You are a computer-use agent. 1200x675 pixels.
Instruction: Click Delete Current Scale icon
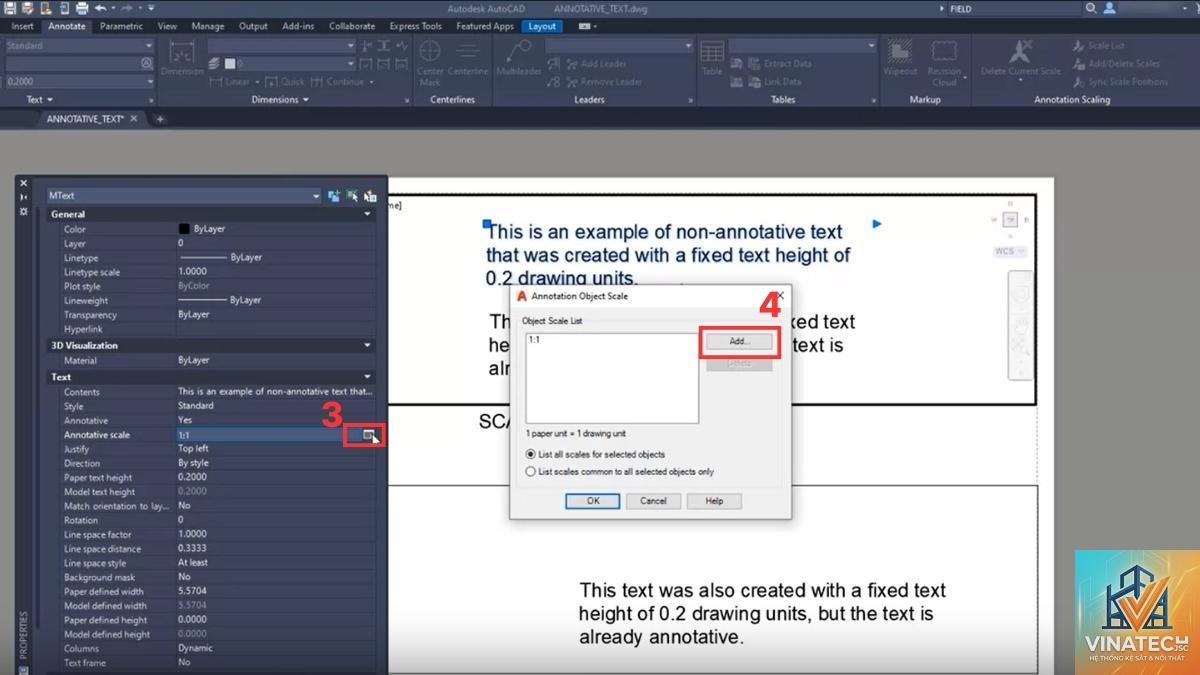point(1021,58)
